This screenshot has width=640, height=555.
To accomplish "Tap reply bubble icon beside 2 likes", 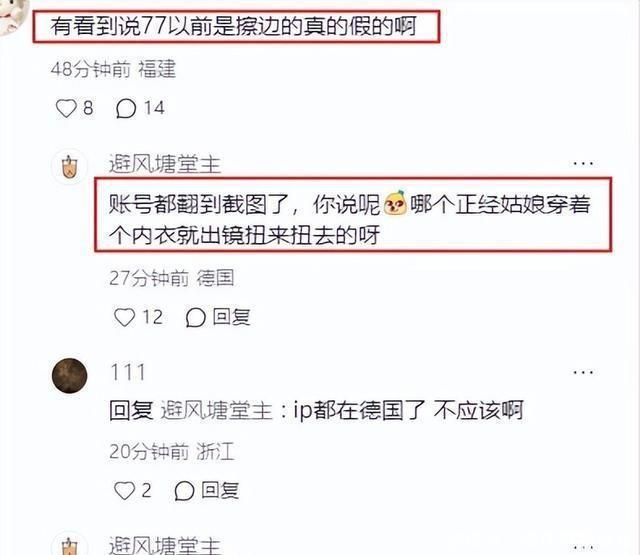I will pyautogui.click(x=184, y=491).
